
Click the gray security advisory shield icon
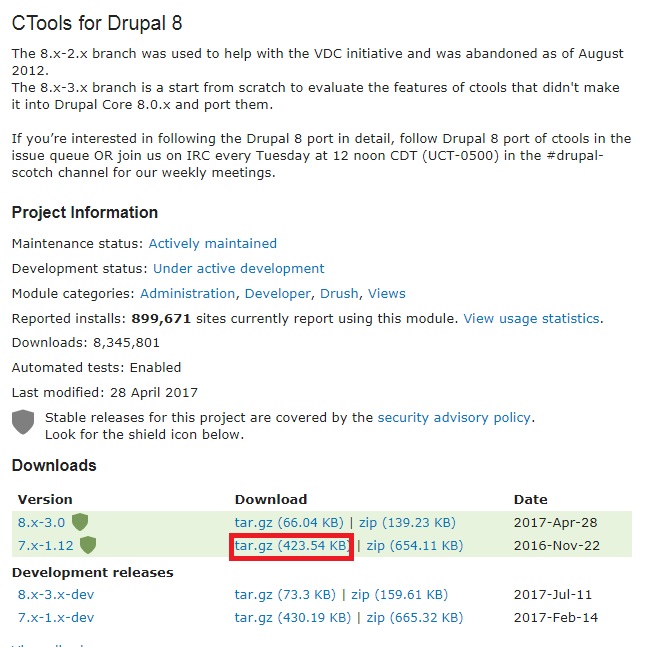(x=23, y=422)
